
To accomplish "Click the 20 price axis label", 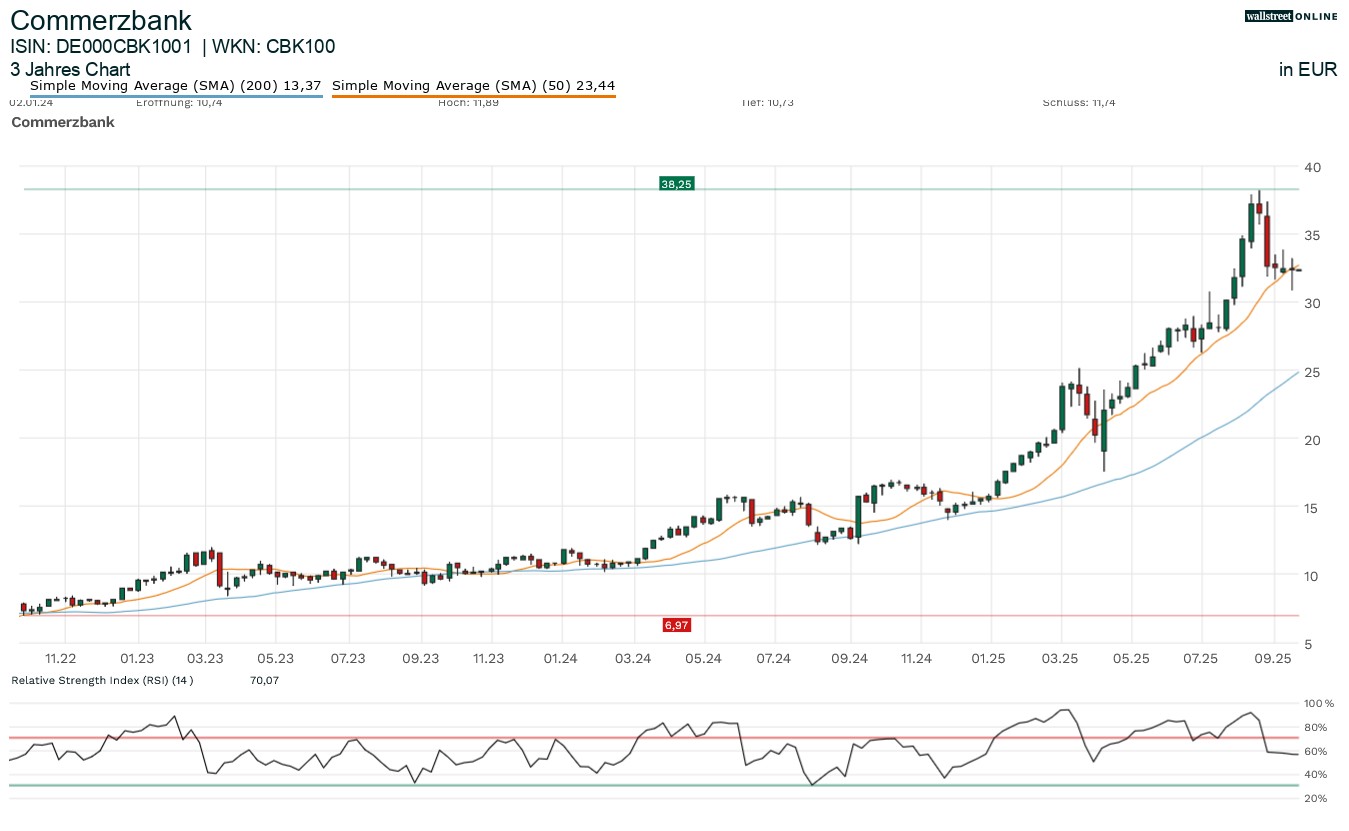I will 1312,440.
